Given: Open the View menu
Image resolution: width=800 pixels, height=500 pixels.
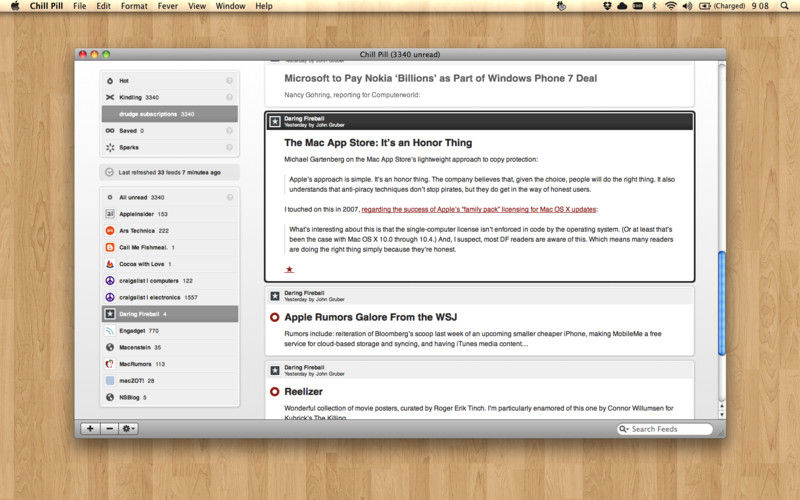Looking at the screenshot, I should click(x=197, y=6).
